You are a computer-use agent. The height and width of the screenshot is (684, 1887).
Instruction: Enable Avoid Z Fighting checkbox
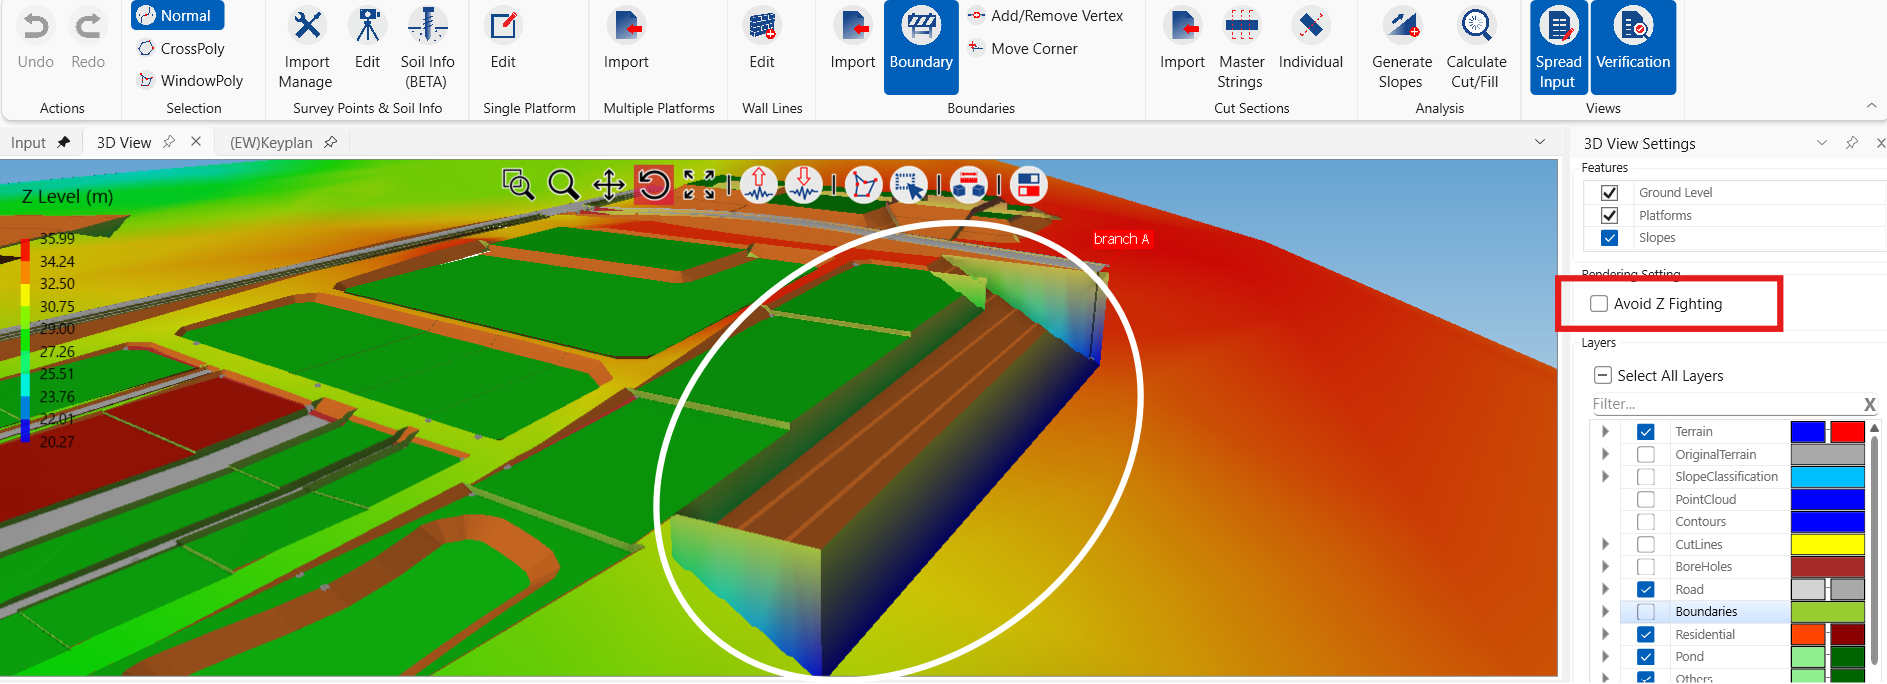[1599, 304]
